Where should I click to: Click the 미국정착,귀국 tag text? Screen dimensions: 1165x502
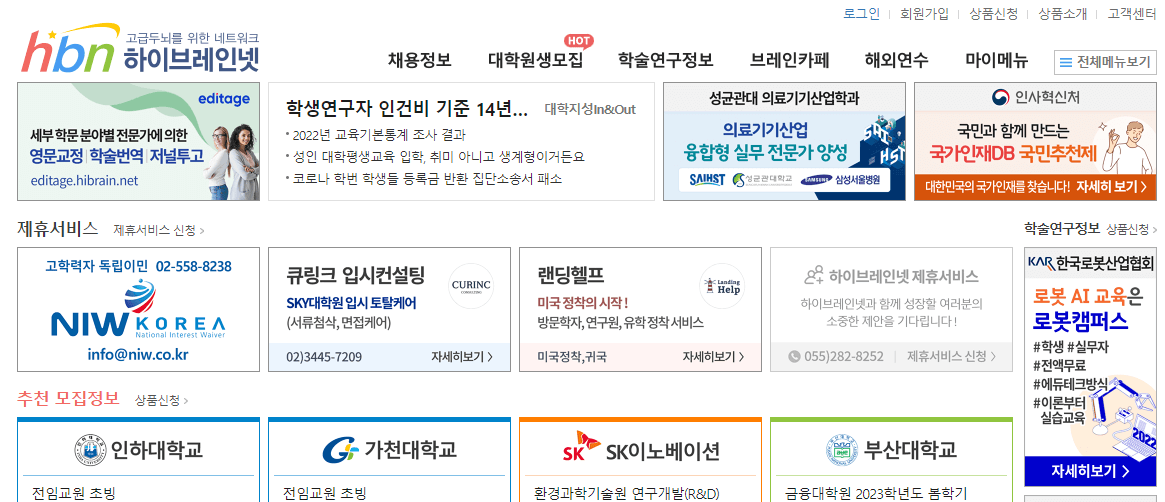[571, 357]
